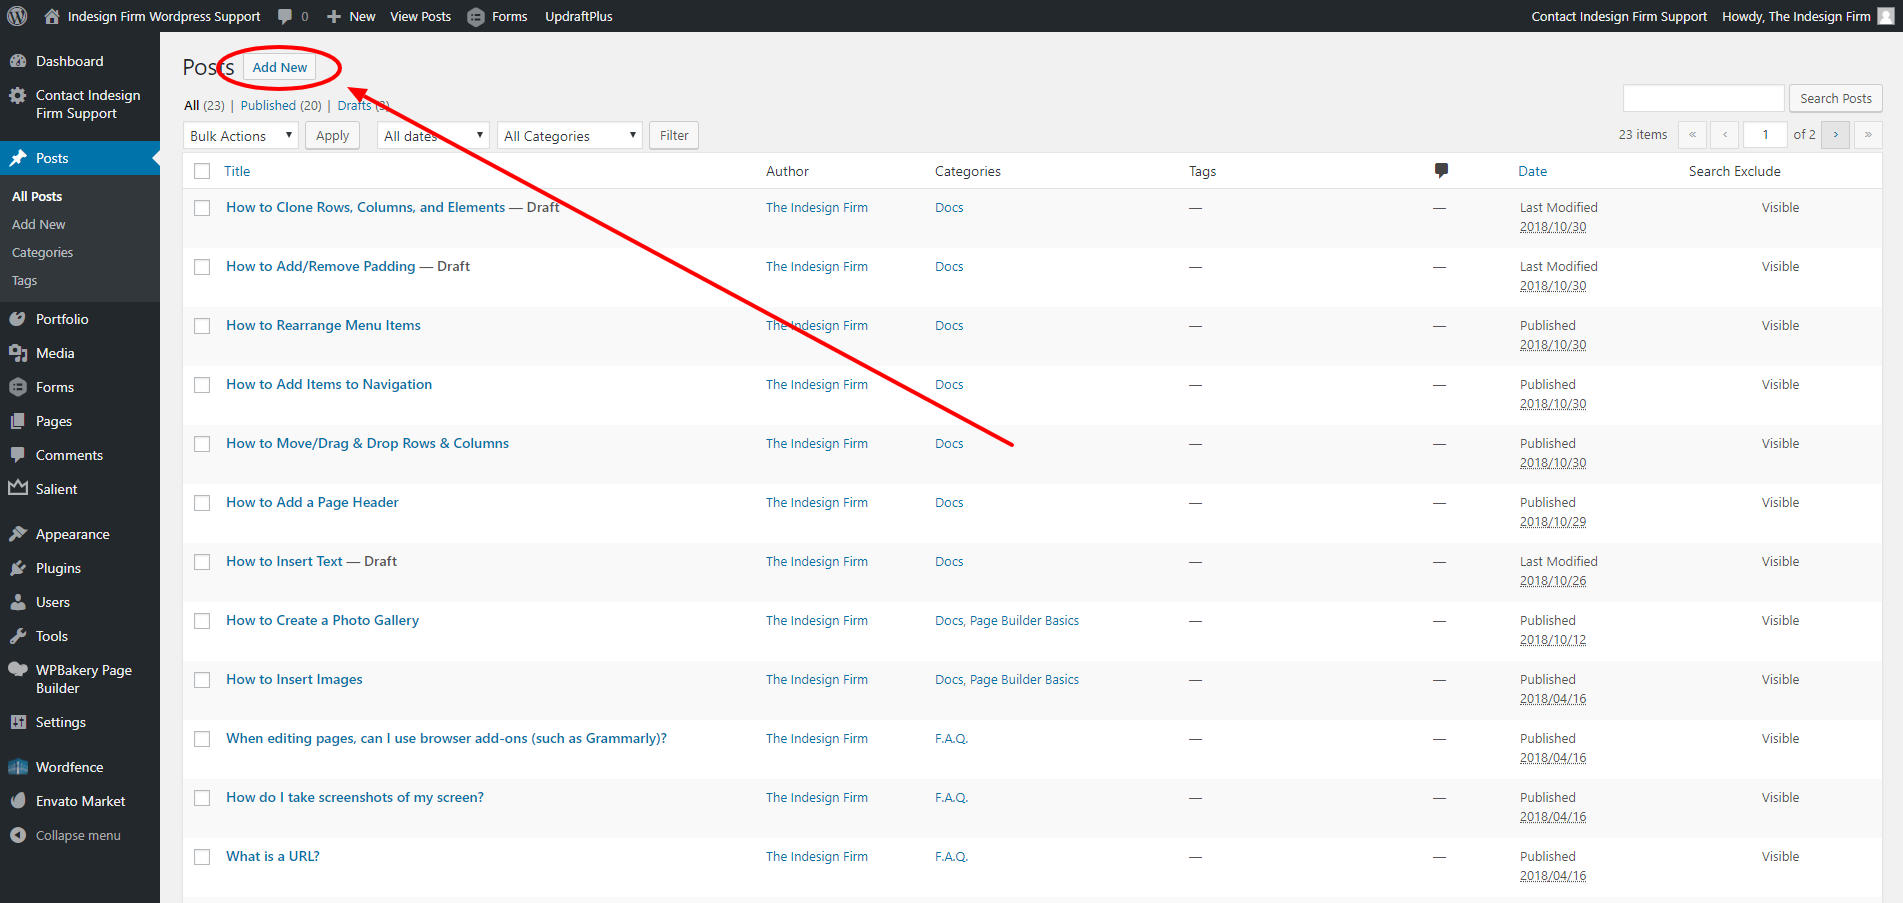Click the Dashboard gauge icon
Screen dimensions: 1903x903
[18, 61]
